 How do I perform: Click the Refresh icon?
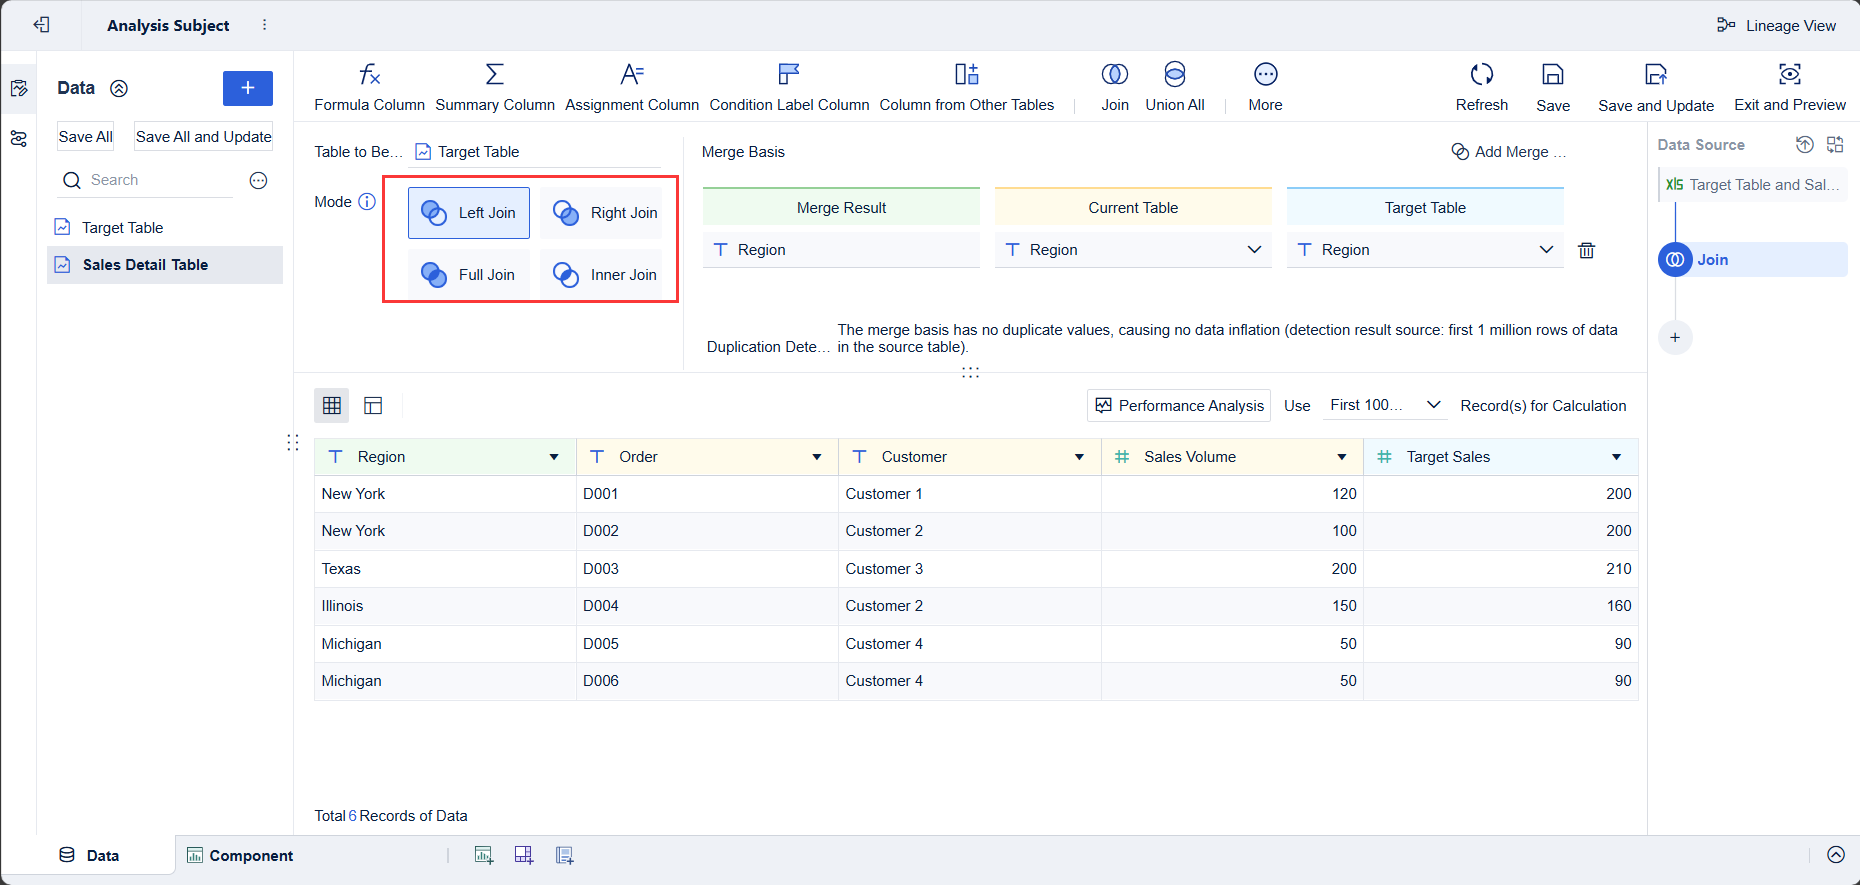click(1482, 74)
